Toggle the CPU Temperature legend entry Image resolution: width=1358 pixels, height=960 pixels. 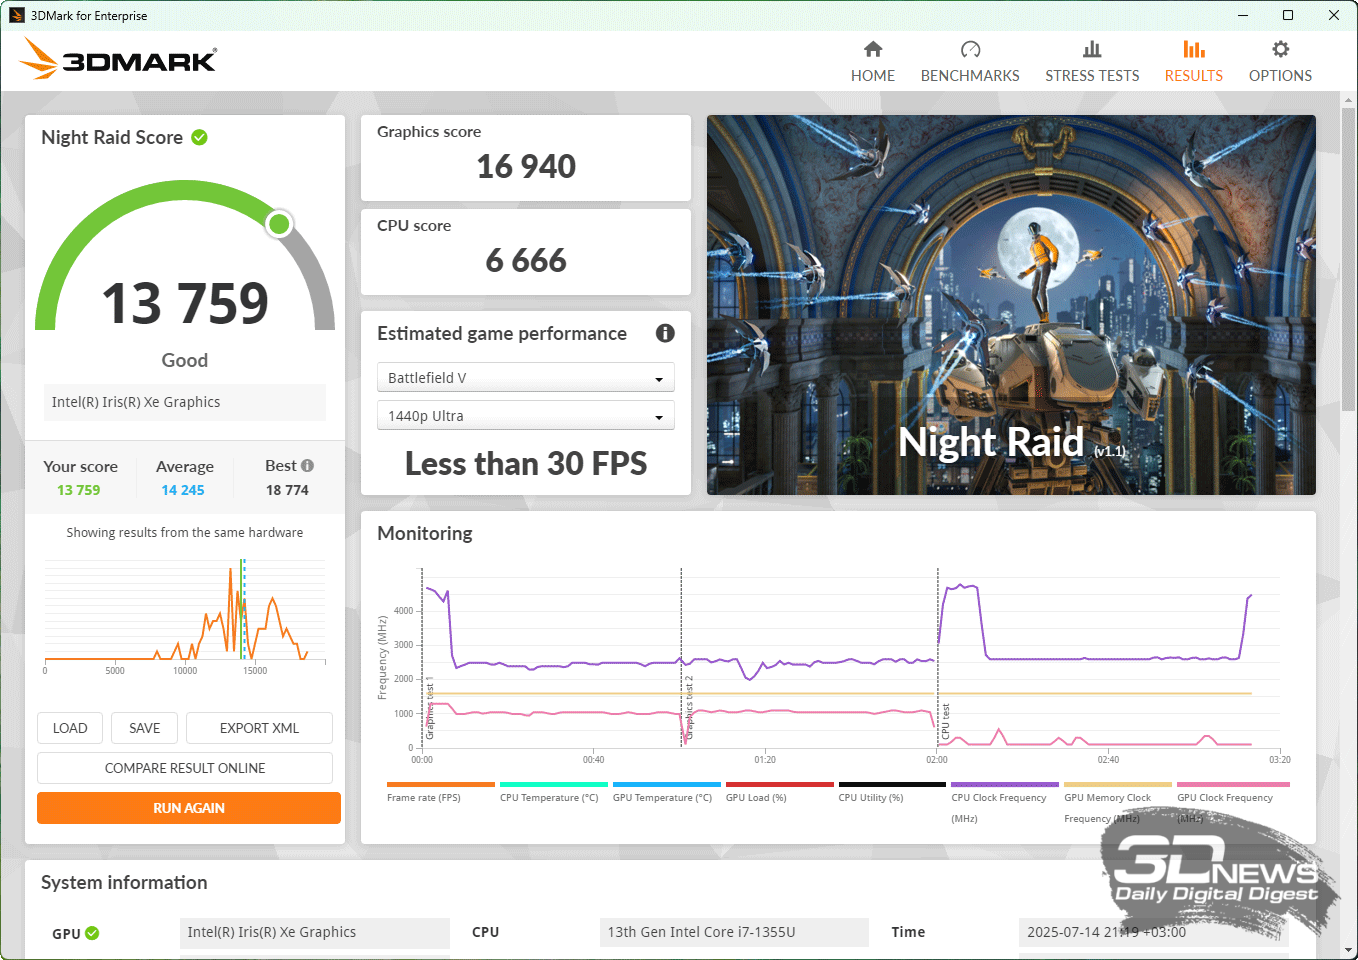[553, 792]
